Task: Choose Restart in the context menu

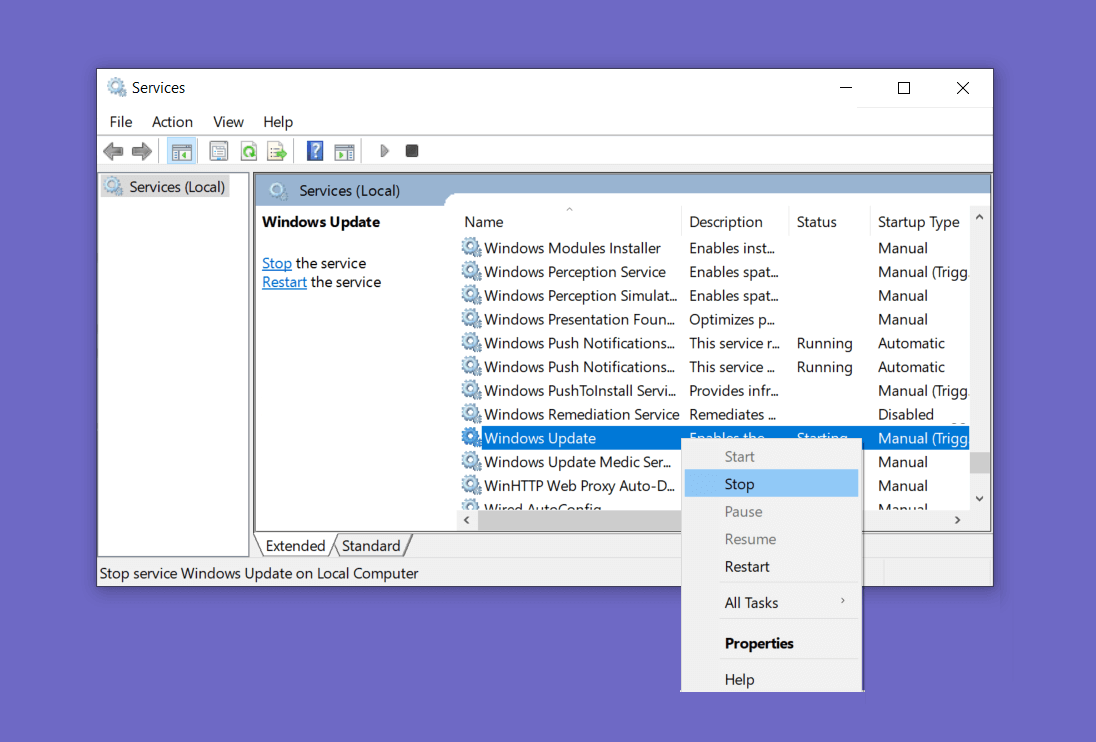Action: tap(771, 567)
